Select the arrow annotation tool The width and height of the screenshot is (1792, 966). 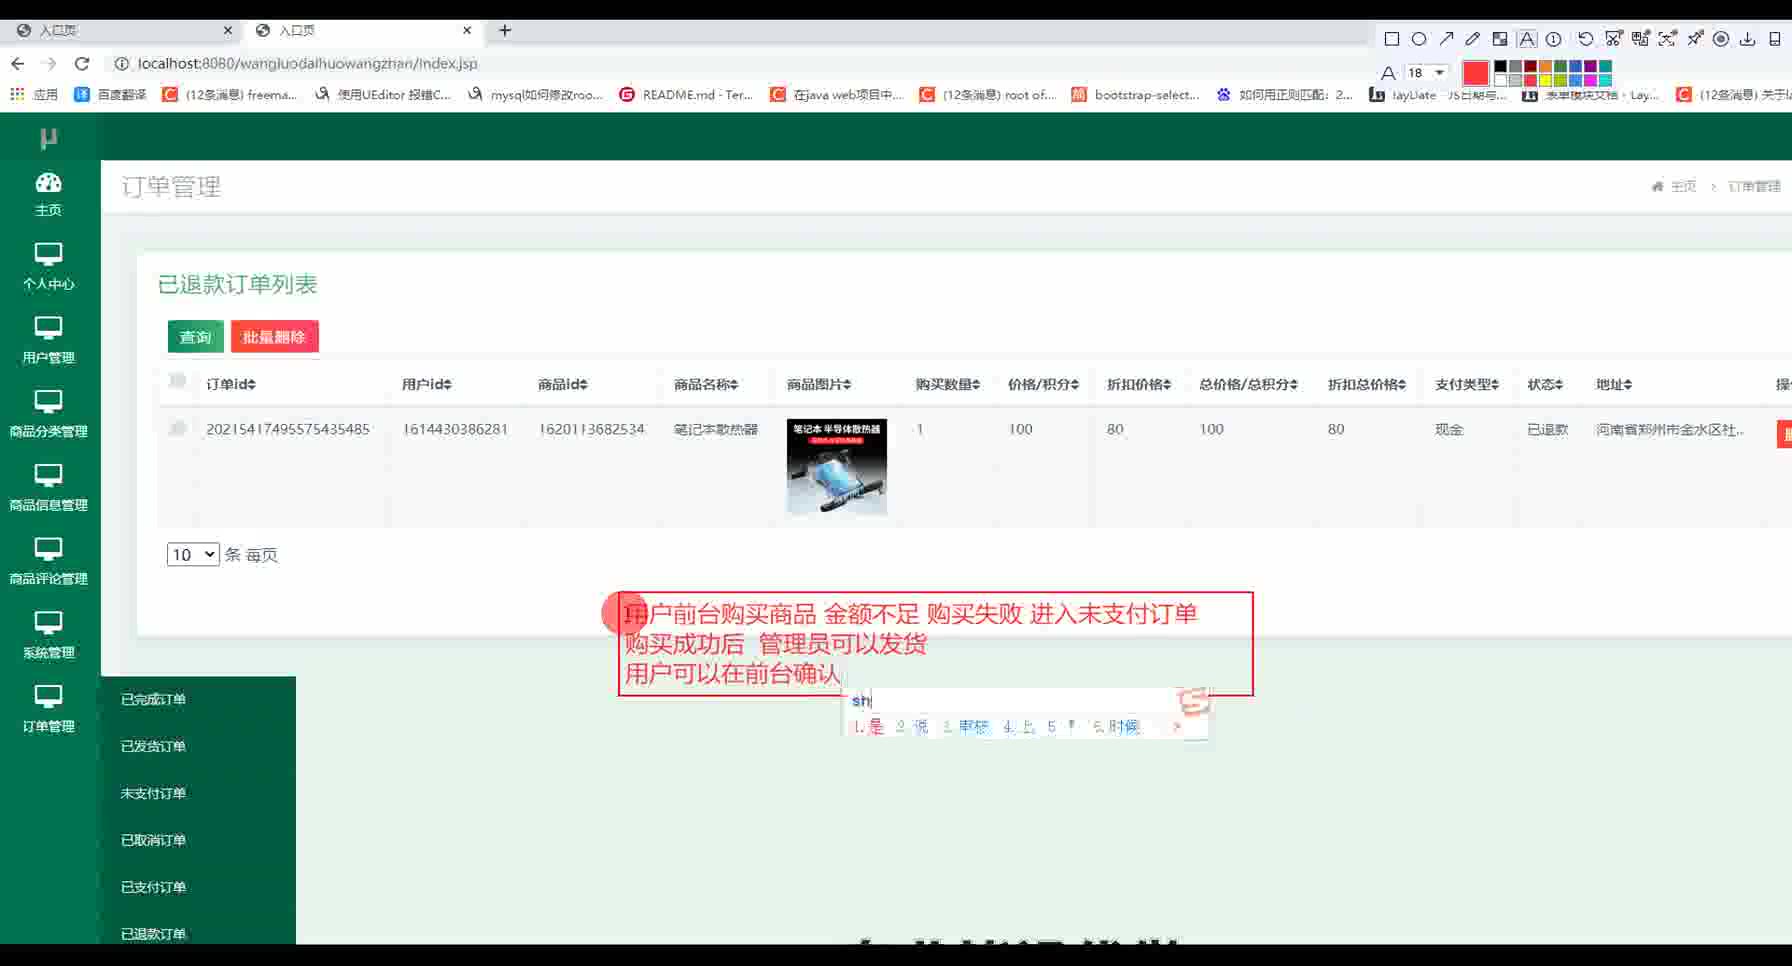pyautogui.click(x=1446, y=39)
